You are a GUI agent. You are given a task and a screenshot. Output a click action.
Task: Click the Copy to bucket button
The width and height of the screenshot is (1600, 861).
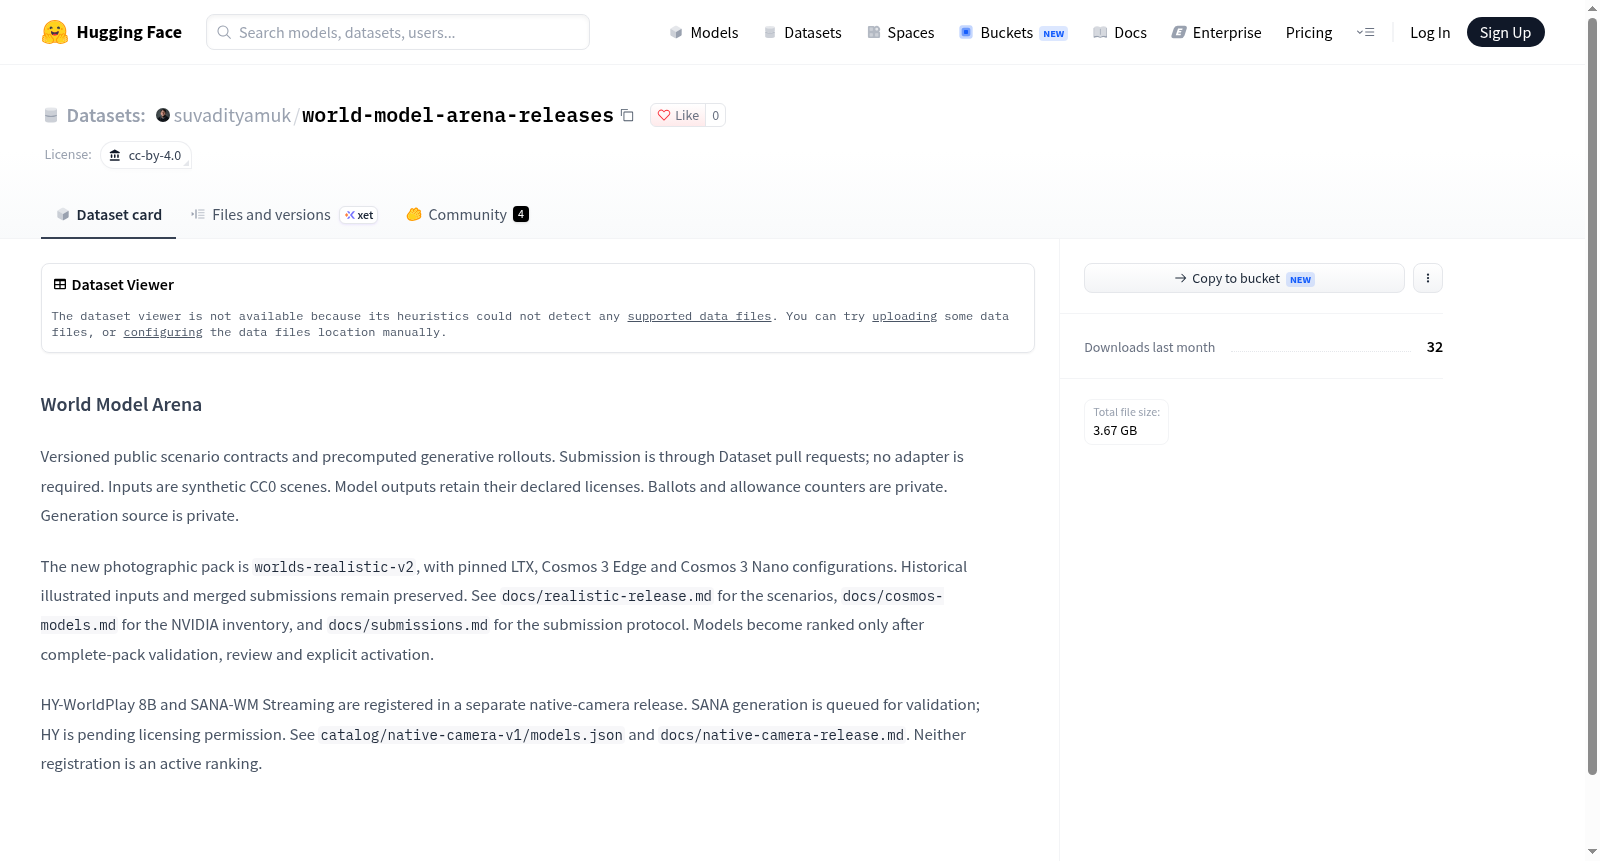pyautogui.click(x=1244, y=278)
